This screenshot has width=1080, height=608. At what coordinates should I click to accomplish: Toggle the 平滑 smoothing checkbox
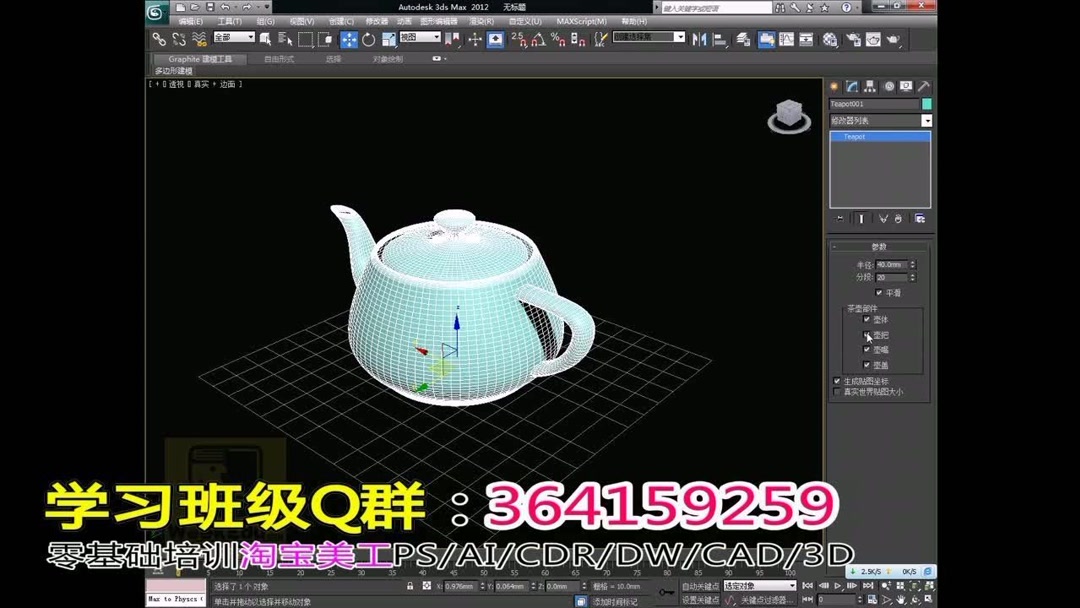[878, 290]
